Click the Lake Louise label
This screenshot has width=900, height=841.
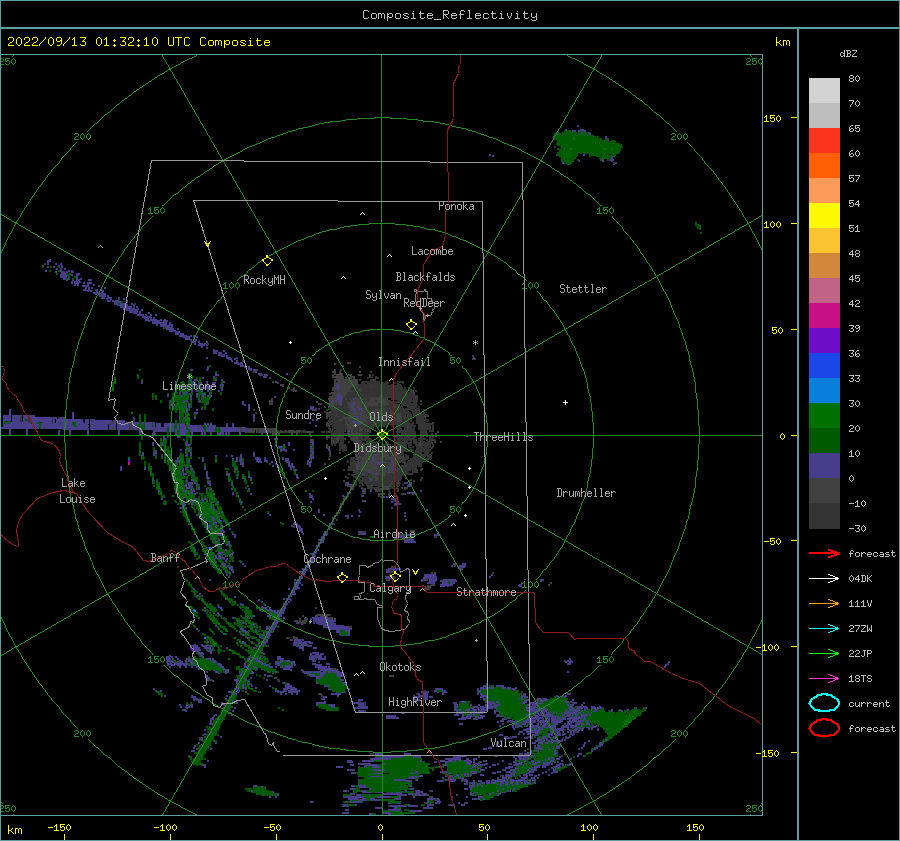[x=77, y=491]
